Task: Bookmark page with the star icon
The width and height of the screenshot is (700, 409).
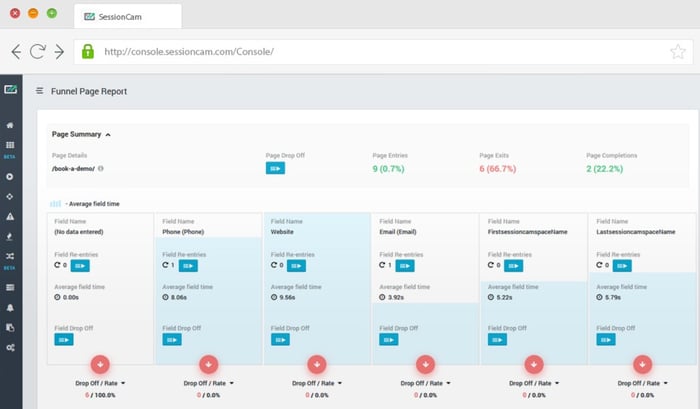Action: pos(678,51)
